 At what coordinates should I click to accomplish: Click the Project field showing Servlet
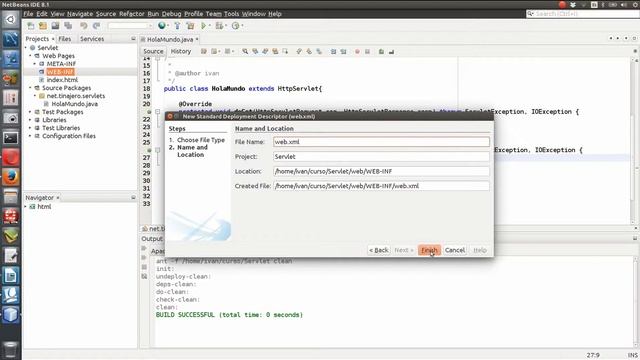(381, 157)
